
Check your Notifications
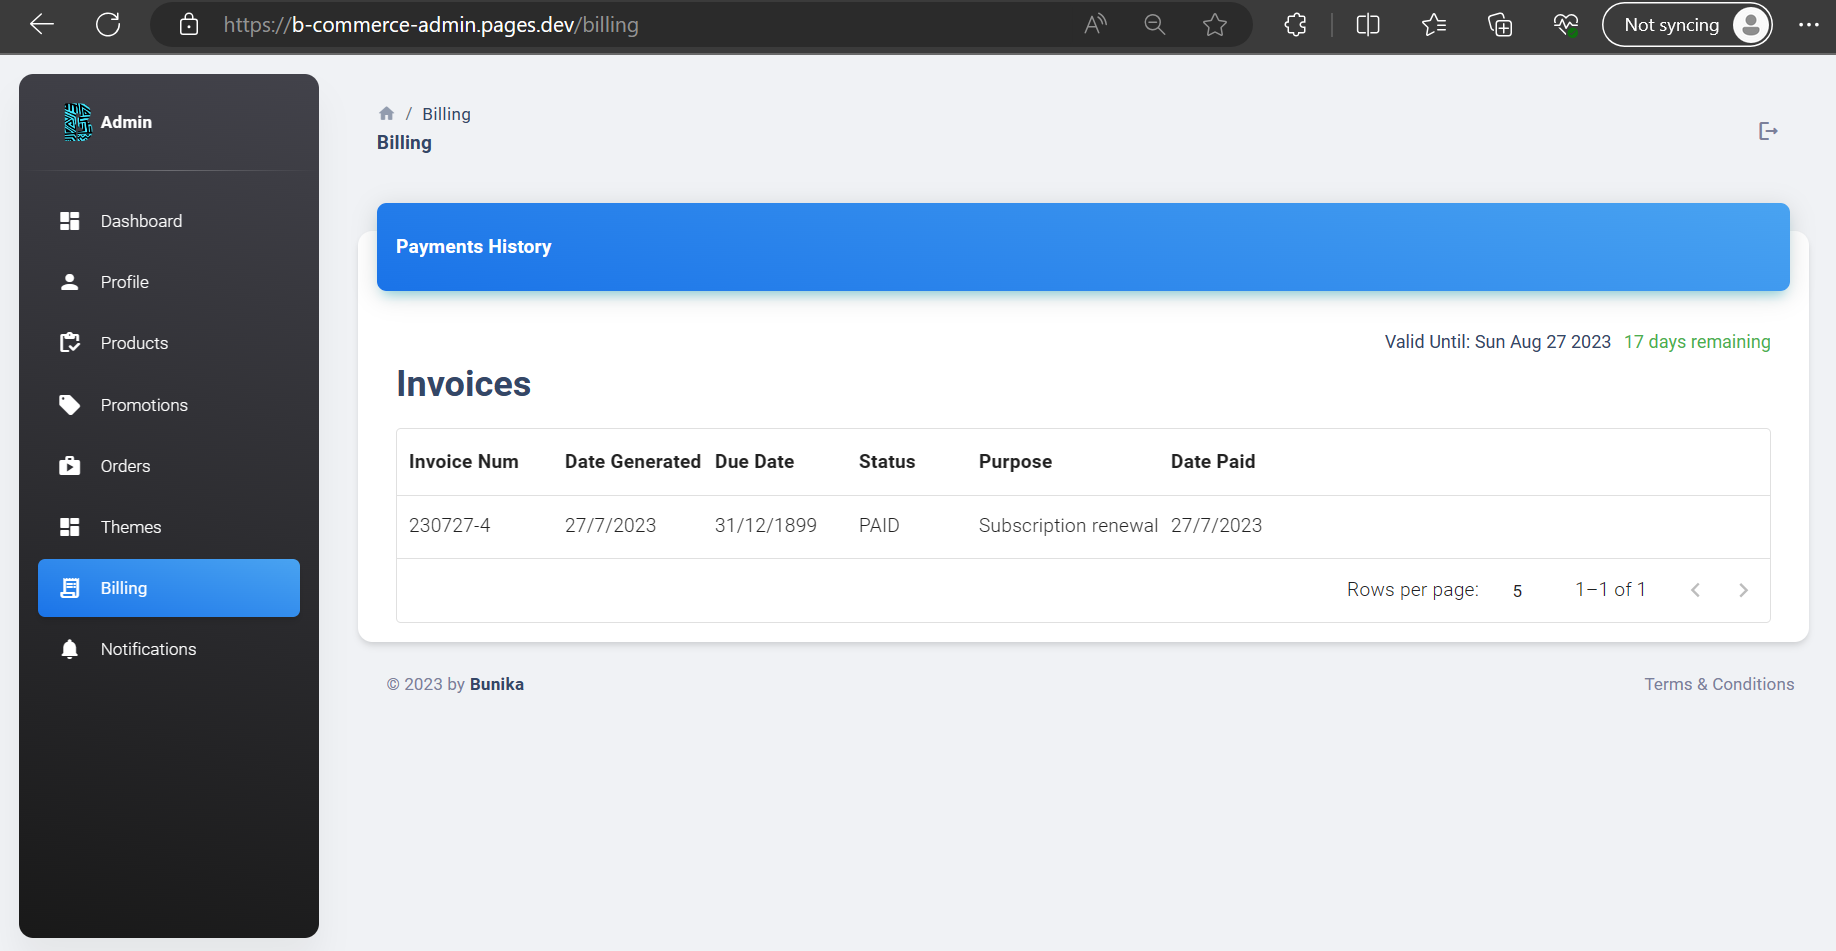(148, 648)
